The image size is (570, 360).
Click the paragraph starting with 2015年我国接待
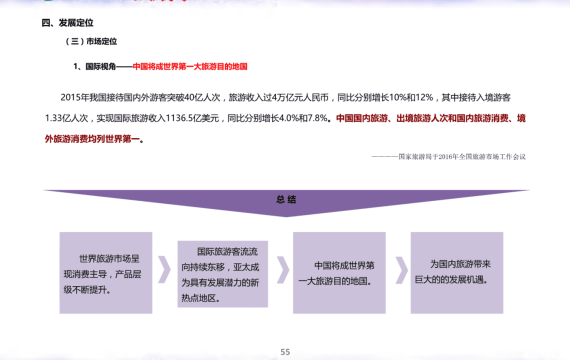pos(285,118)
